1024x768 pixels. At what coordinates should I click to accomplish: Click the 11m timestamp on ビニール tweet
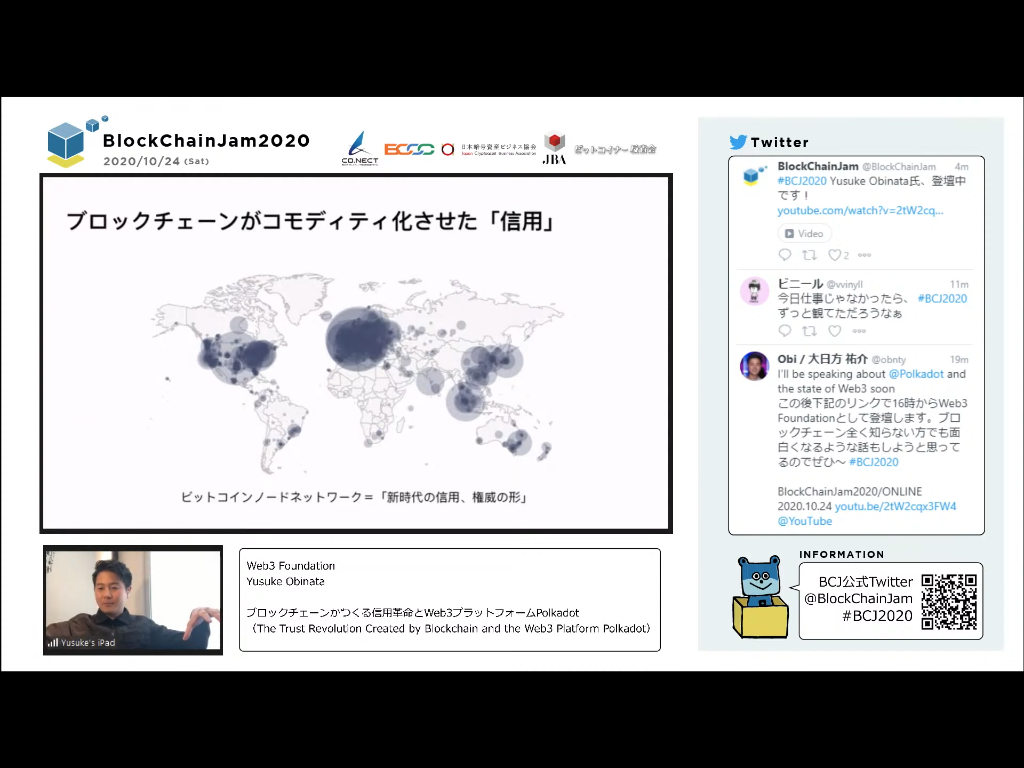point(959,284)
